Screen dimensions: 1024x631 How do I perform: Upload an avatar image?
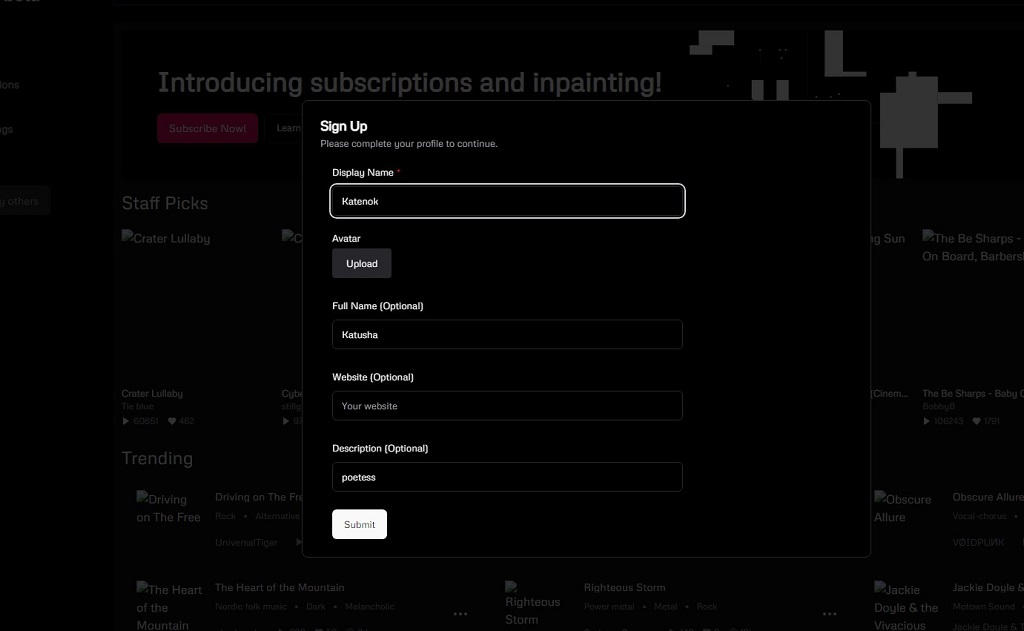tap(361, 264)
